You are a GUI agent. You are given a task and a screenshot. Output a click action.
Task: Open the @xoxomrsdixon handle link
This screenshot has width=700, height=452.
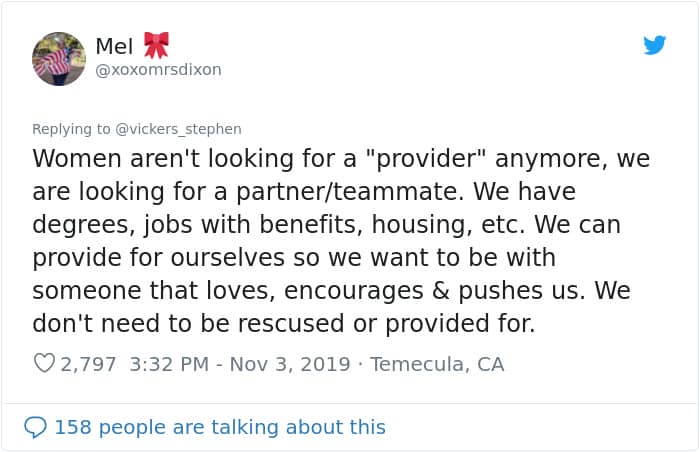tap(158, 70)
